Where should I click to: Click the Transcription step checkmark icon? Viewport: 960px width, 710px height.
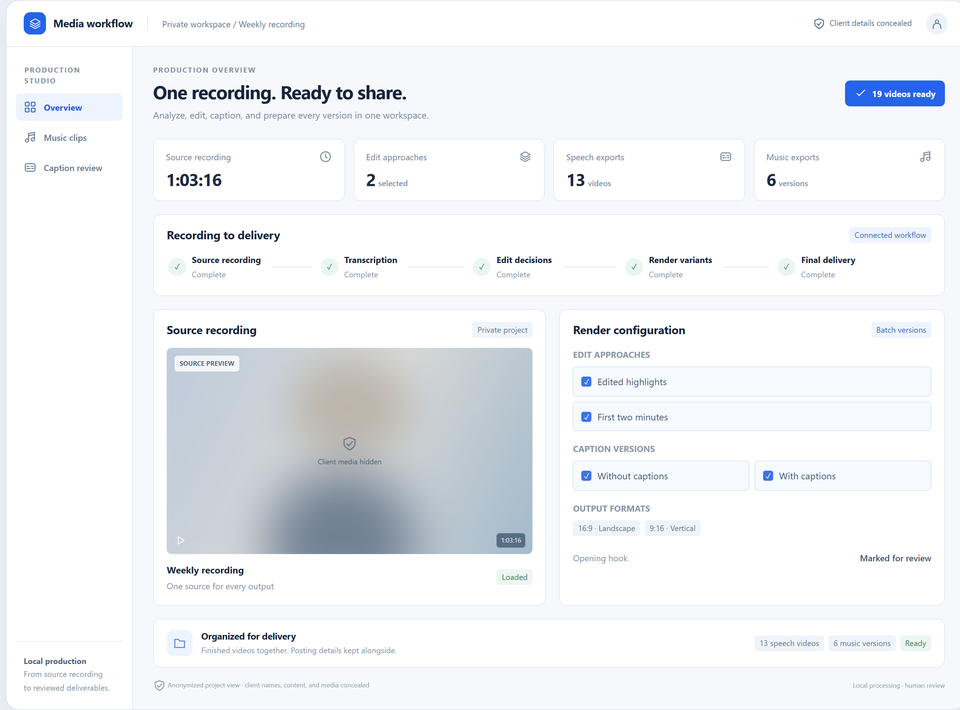(329, 267)
